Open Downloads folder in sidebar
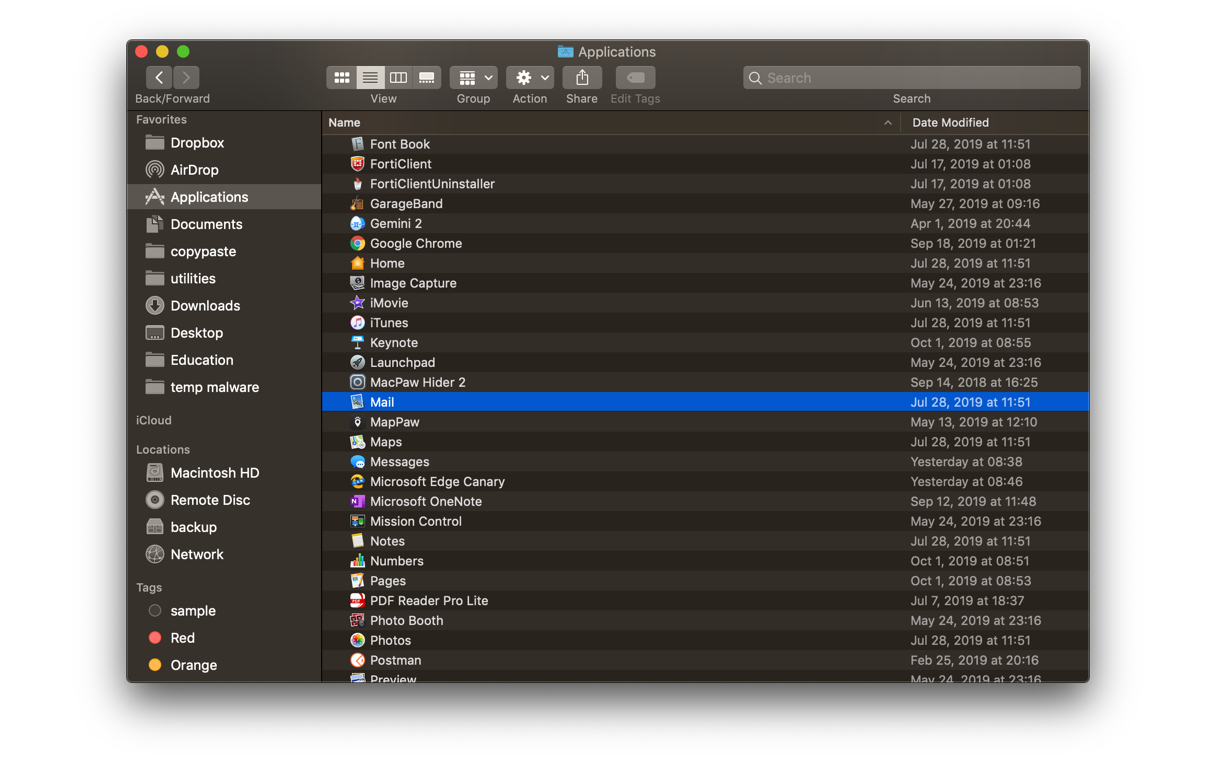This screenshot has height=760, width=1216. click(204, 306)
